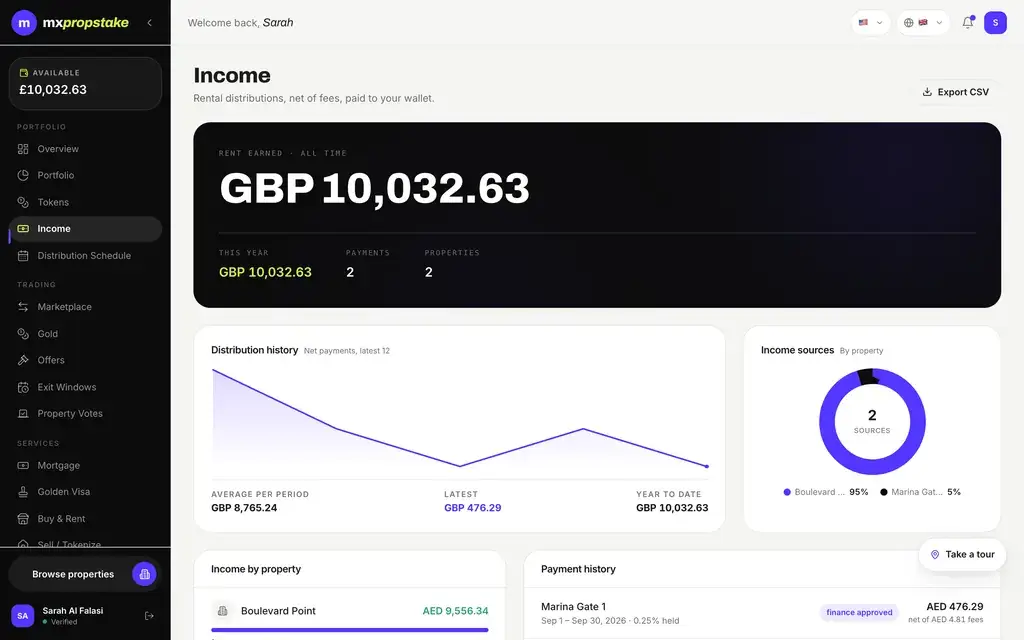Click the wallet icon beside Available

24,72
